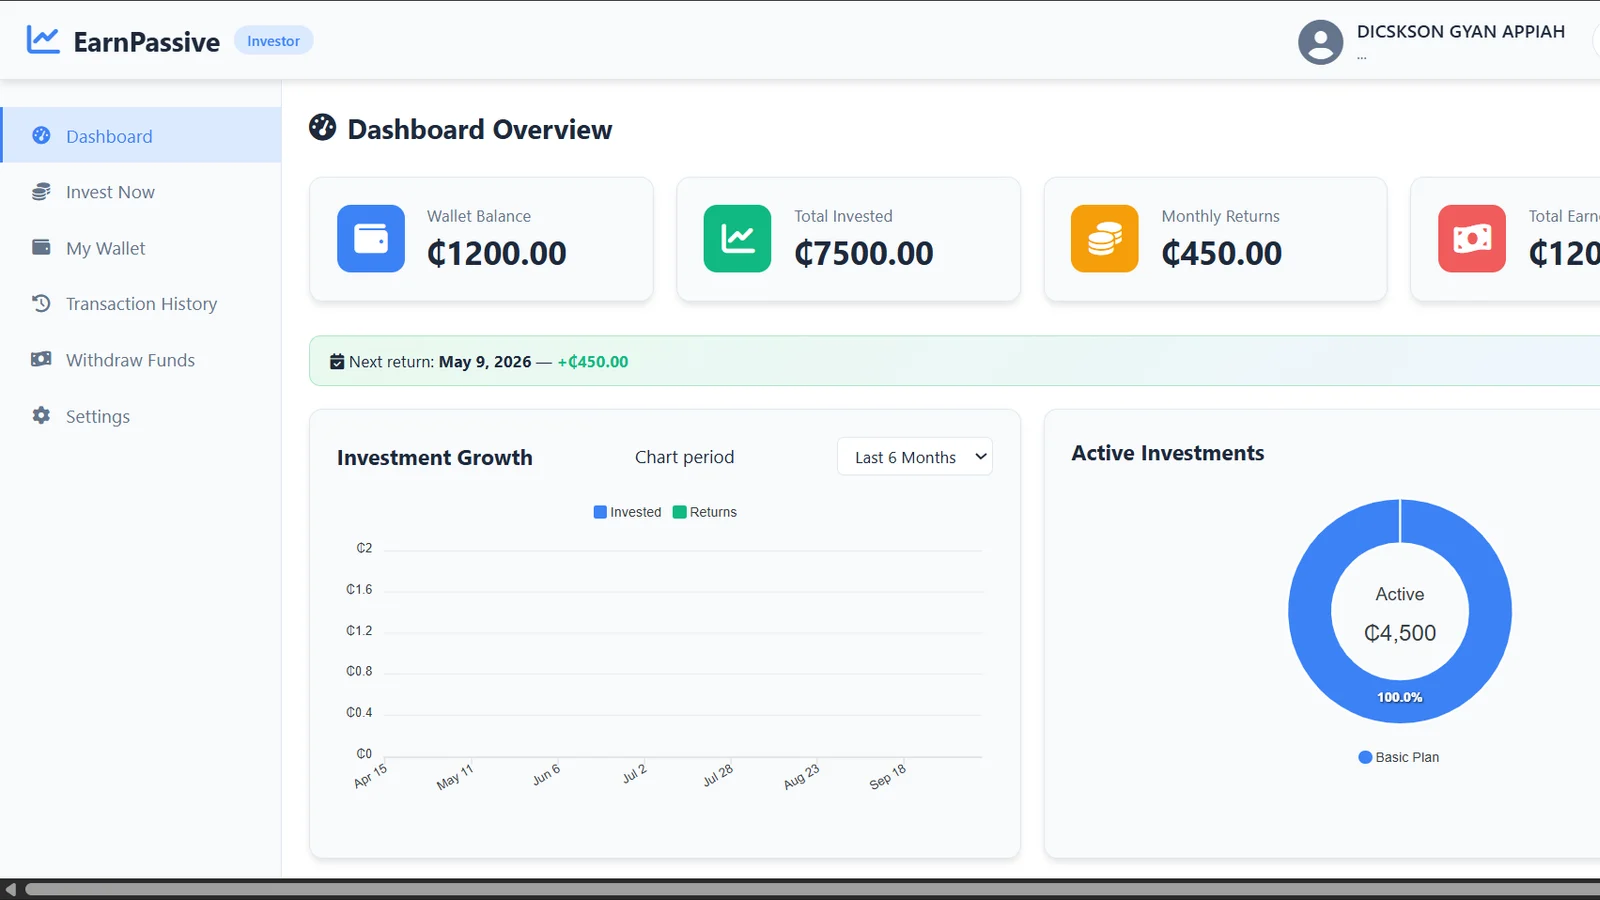
Task: Click the Active Investments heading
Action: click(x=1168, y=453)
